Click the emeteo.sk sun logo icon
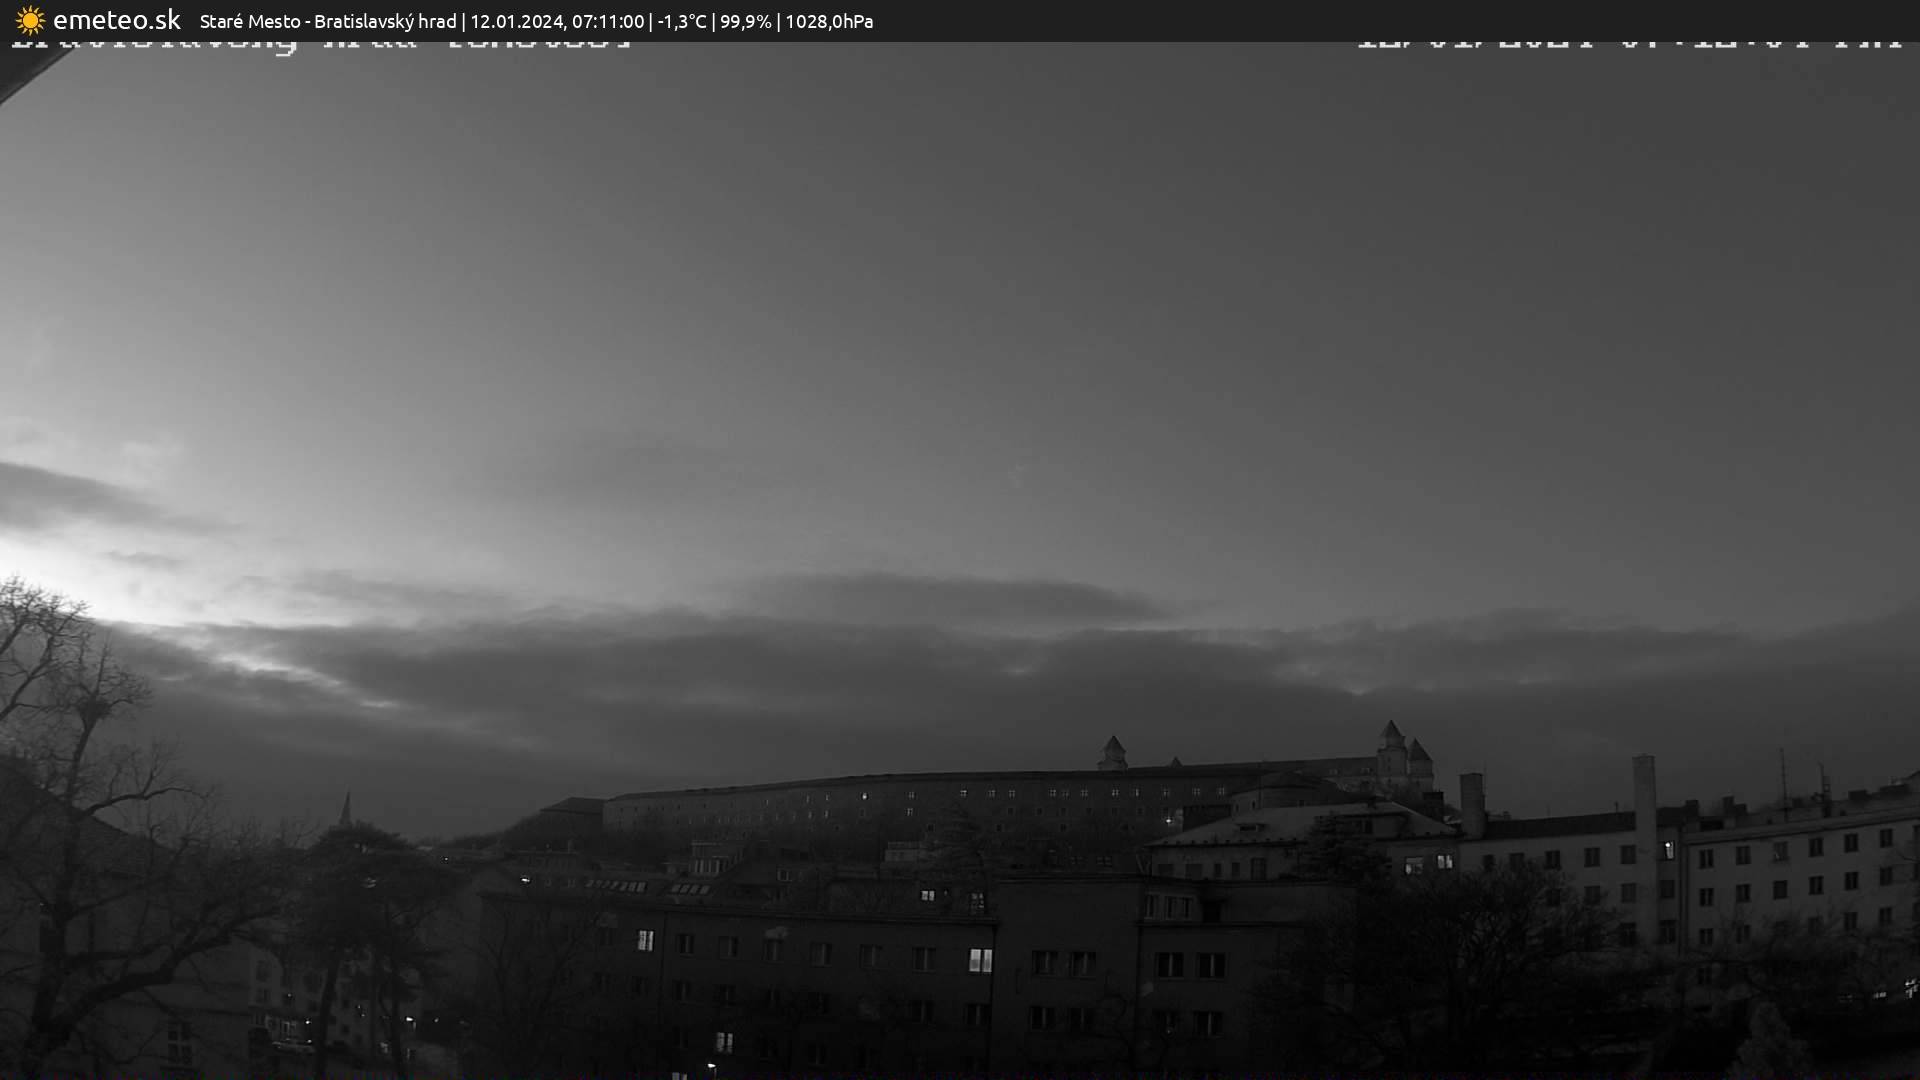The width and height of the screenshot is (1920, 1080). pos(30,20)
